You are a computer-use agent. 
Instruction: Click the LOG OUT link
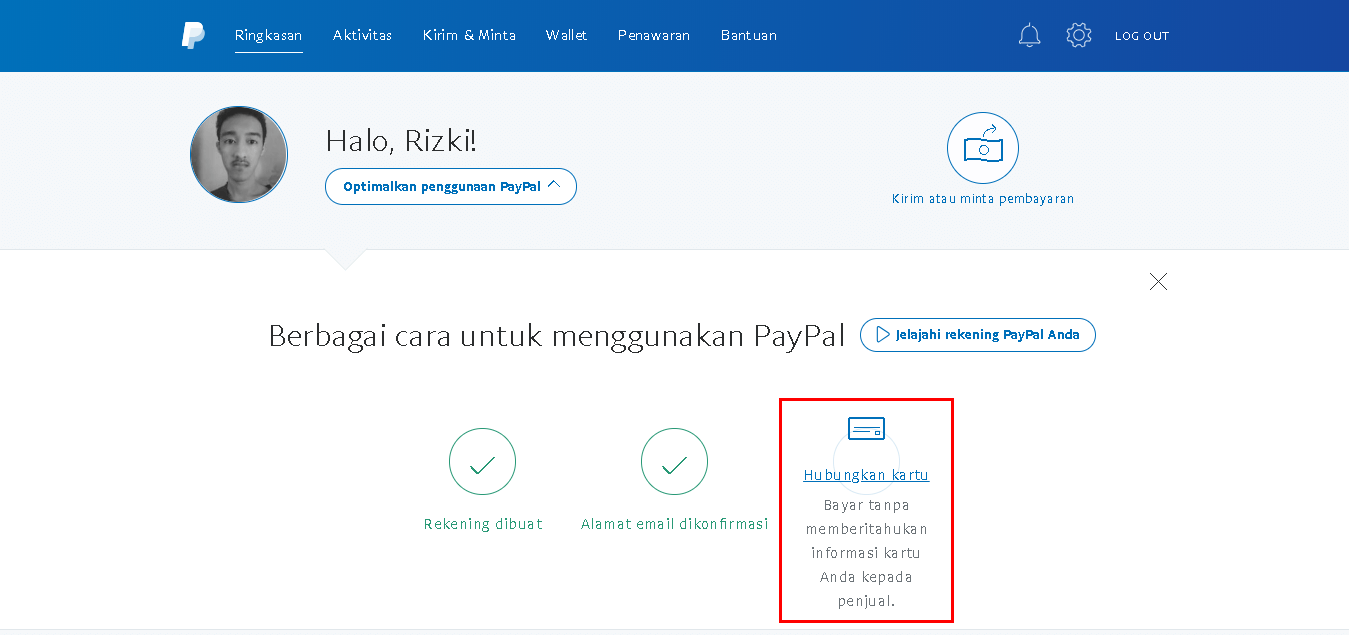1142,36
